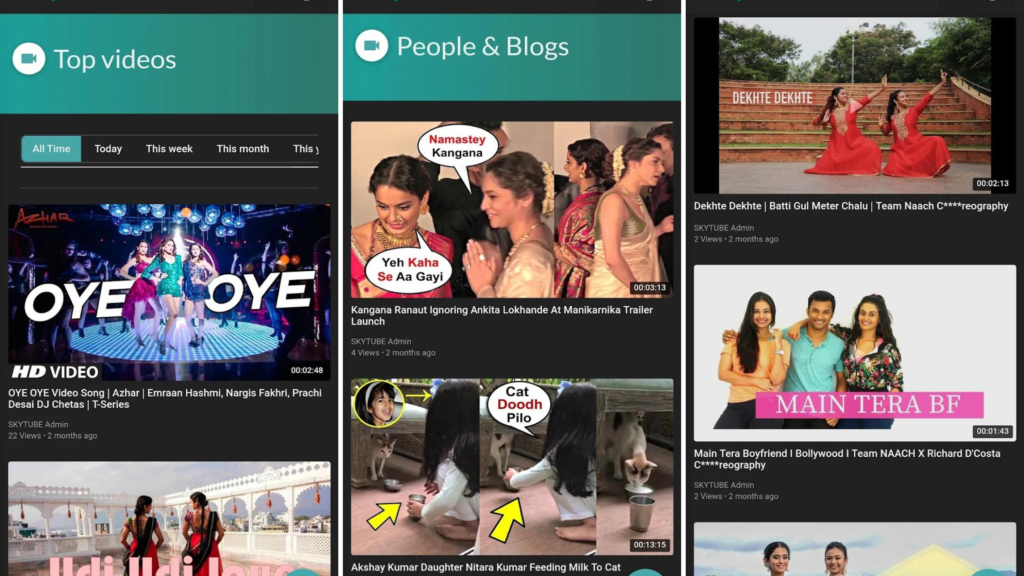Switch to the This week tab
Image resolution: width=1024 pixels, height=576 pixels.
pos(169,149)
